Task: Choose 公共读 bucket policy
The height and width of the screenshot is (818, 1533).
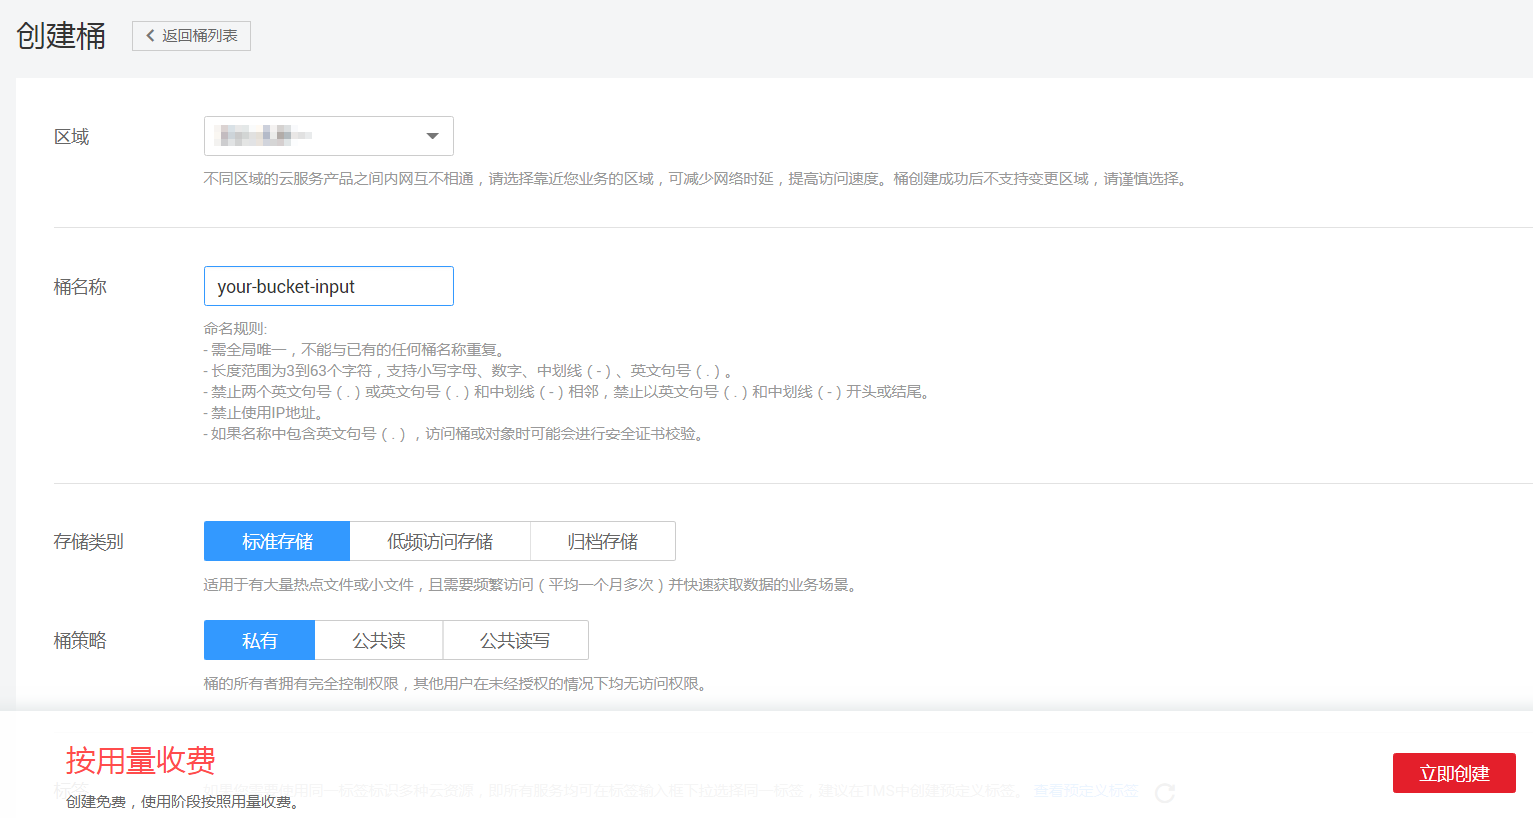Action: (x=379, y=640)
